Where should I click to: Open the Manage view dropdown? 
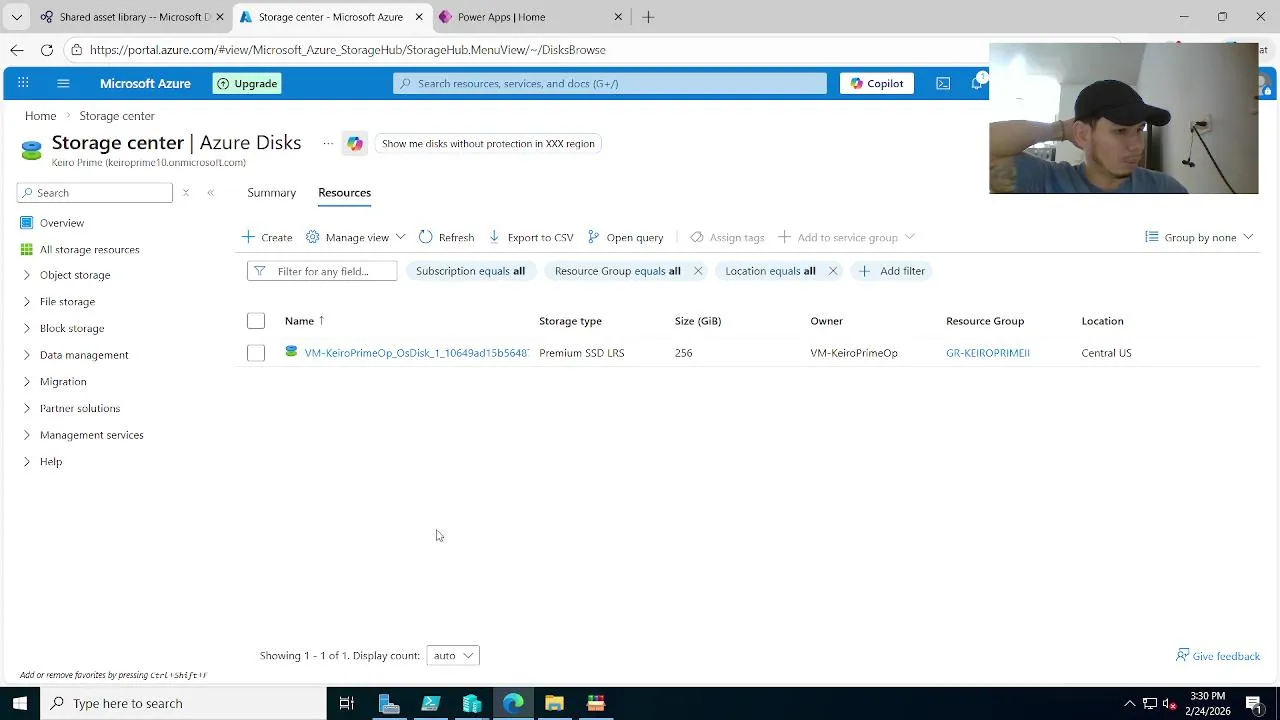tap(356, 237)
